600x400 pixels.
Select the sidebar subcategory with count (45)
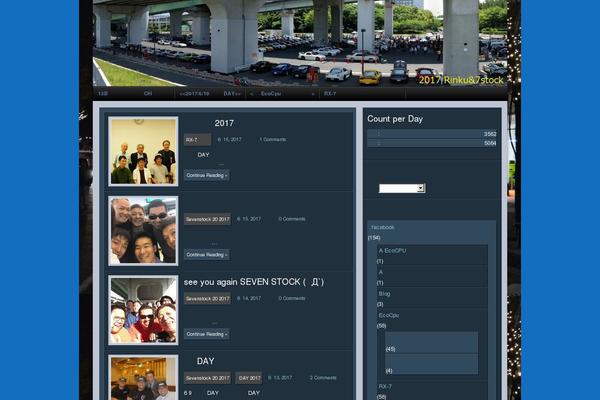431,343
